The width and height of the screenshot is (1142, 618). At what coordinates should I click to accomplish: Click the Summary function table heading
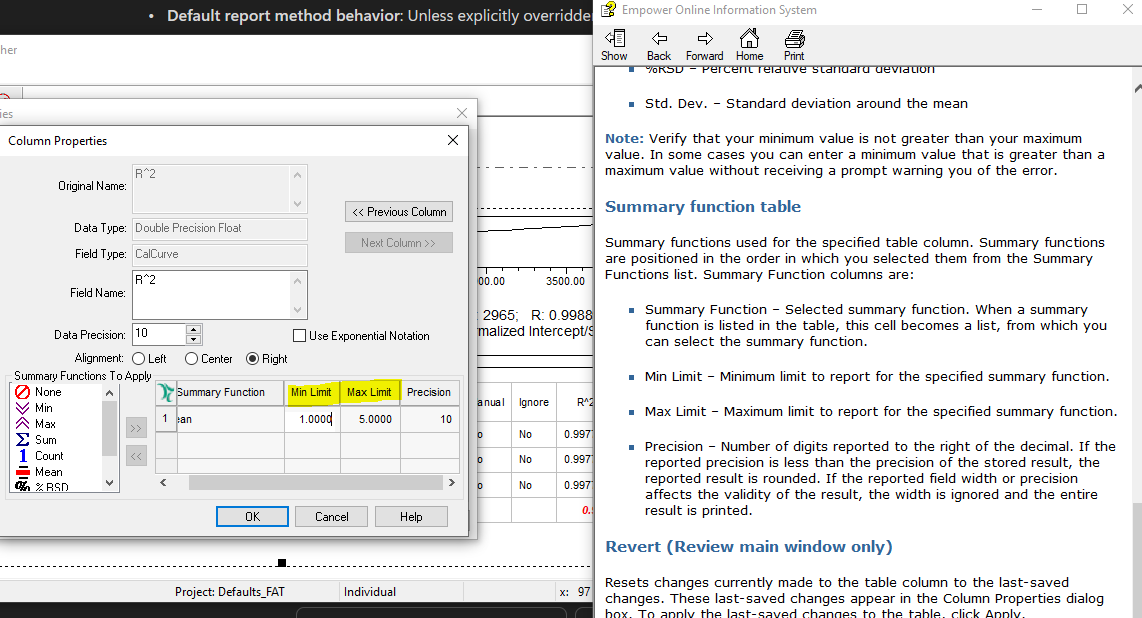(703, 207)
